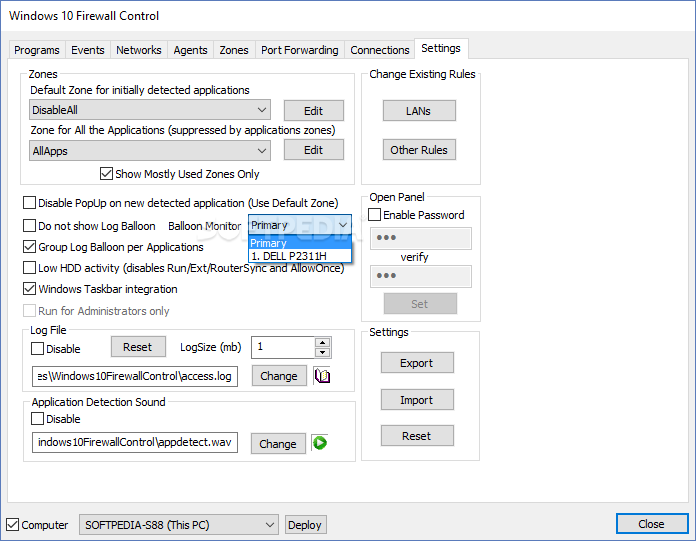696x541 pixels.
Task: Click Change for the appdetect.wav sound
Action: (278, 443)
